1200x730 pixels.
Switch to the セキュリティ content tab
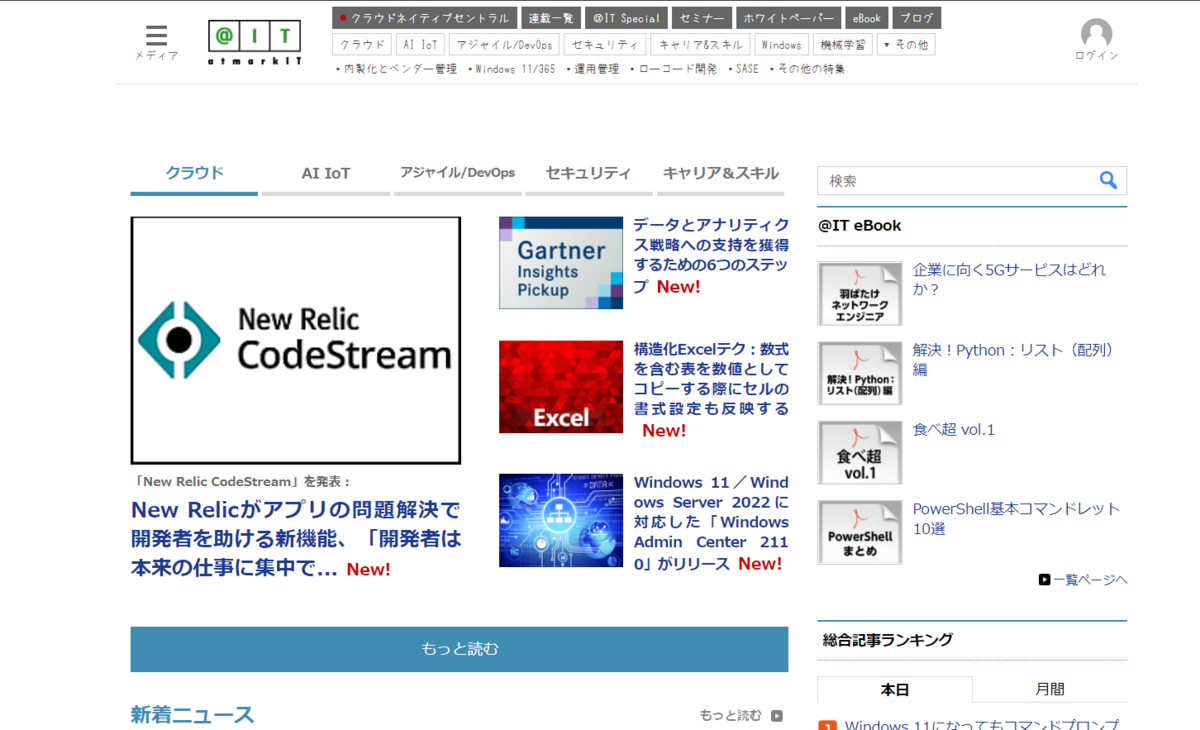(x=589, y=174)
